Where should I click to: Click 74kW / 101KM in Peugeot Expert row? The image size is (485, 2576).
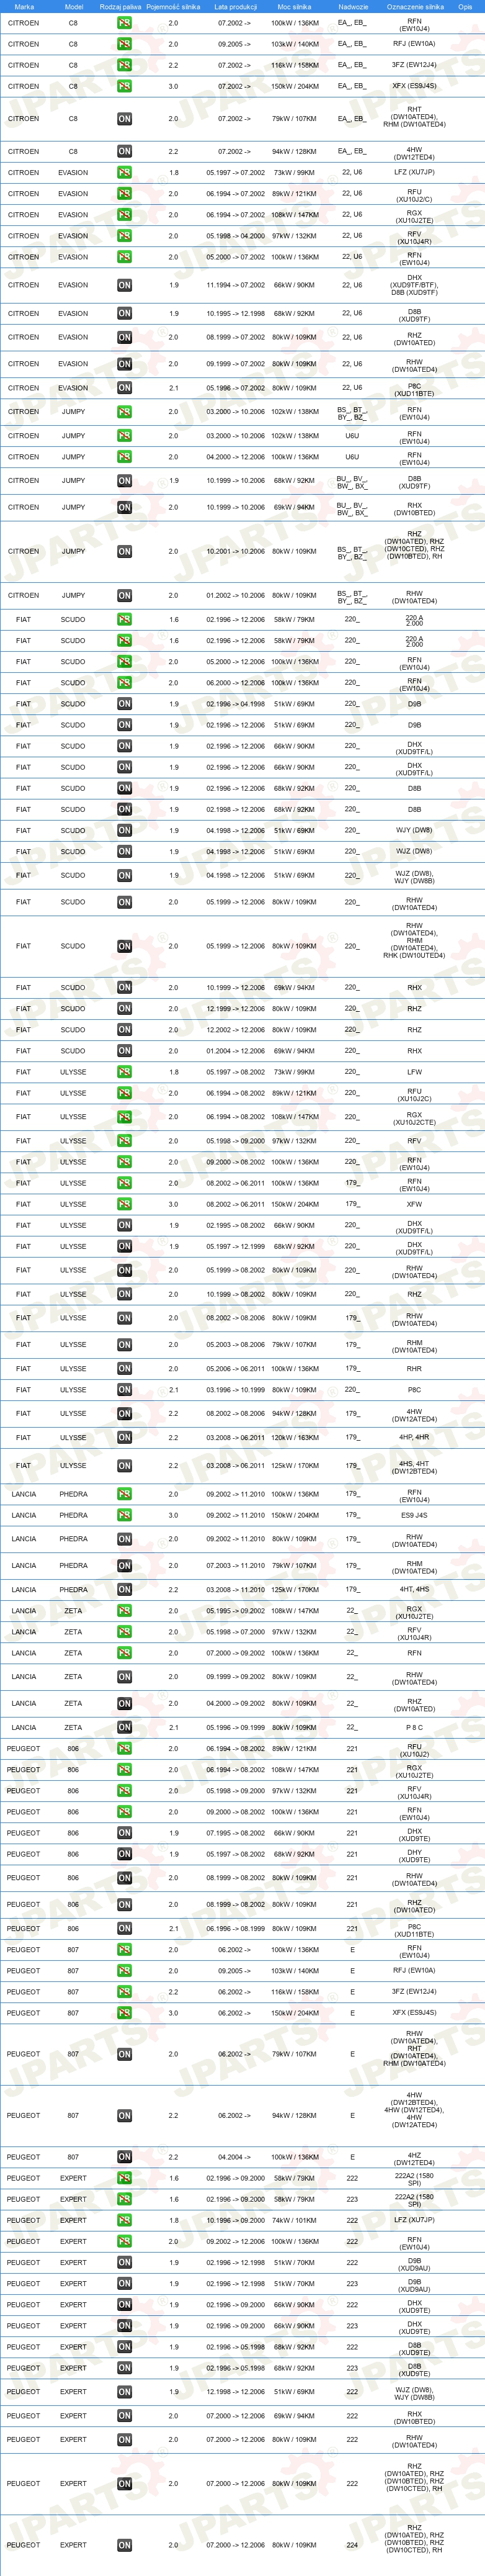tap(295, 2220)
